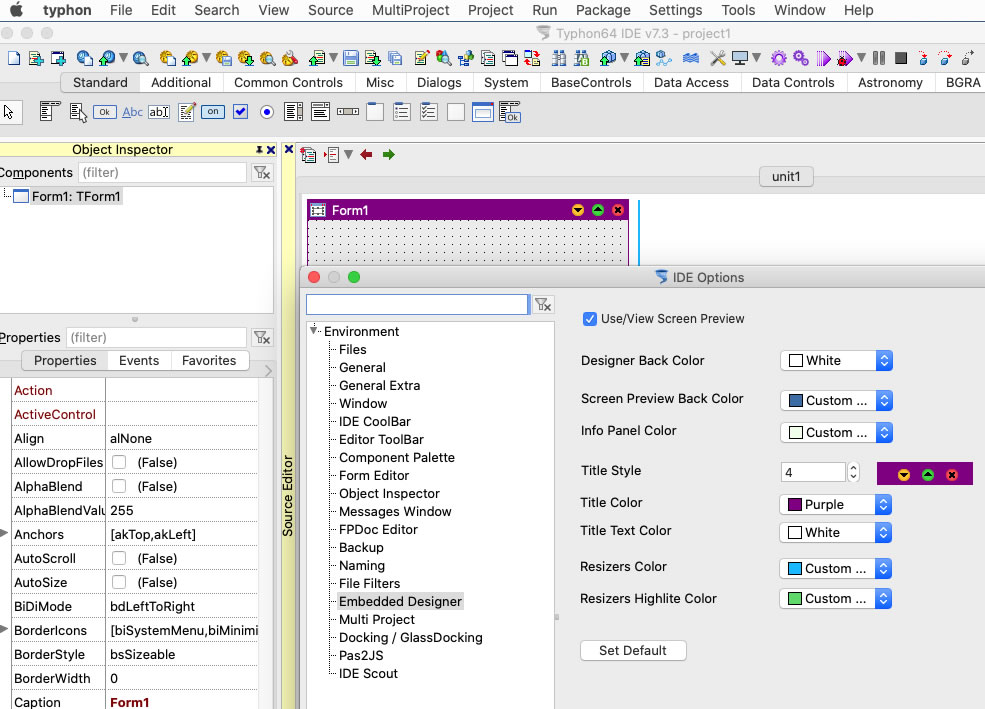Open the Tools menu

pos(738,11)
